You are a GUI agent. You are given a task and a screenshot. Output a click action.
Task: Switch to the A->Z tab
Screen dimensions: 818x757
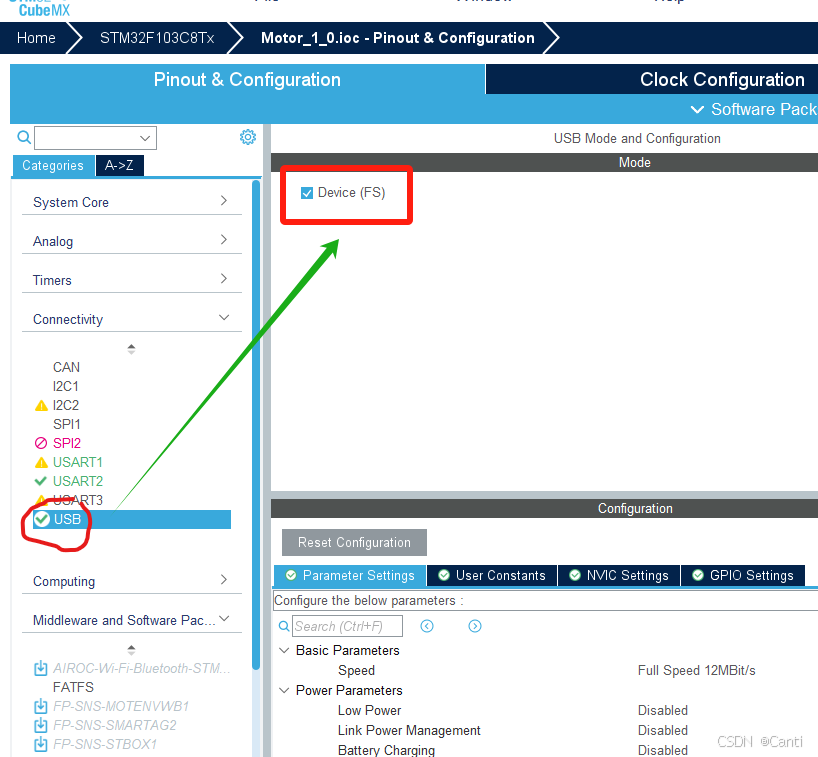pyautogui.click(x=119, y=165)
